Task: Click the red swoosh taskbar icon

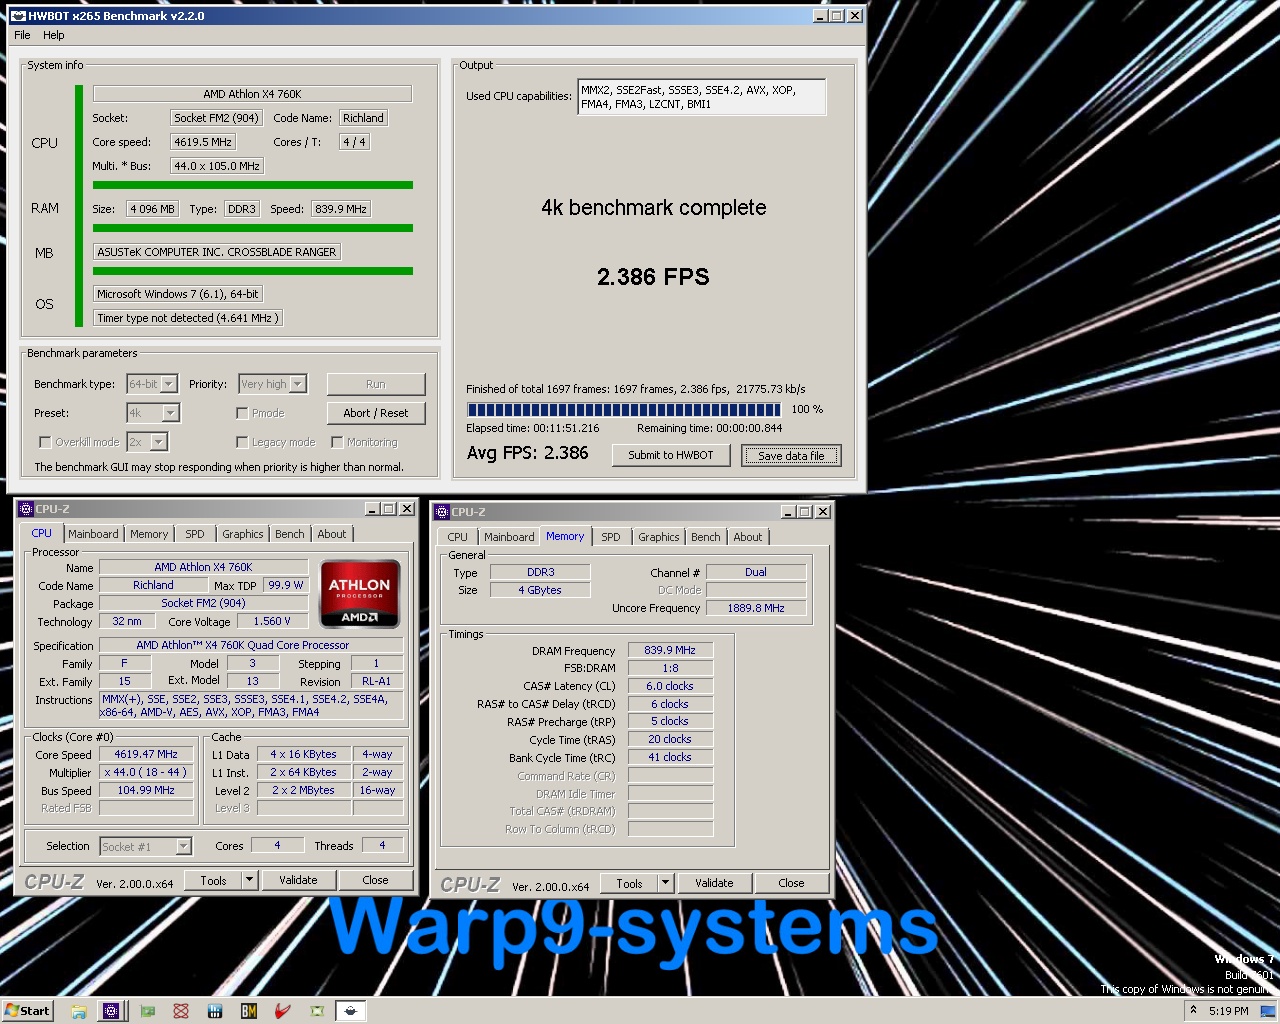Action: tap(283, 1011)
